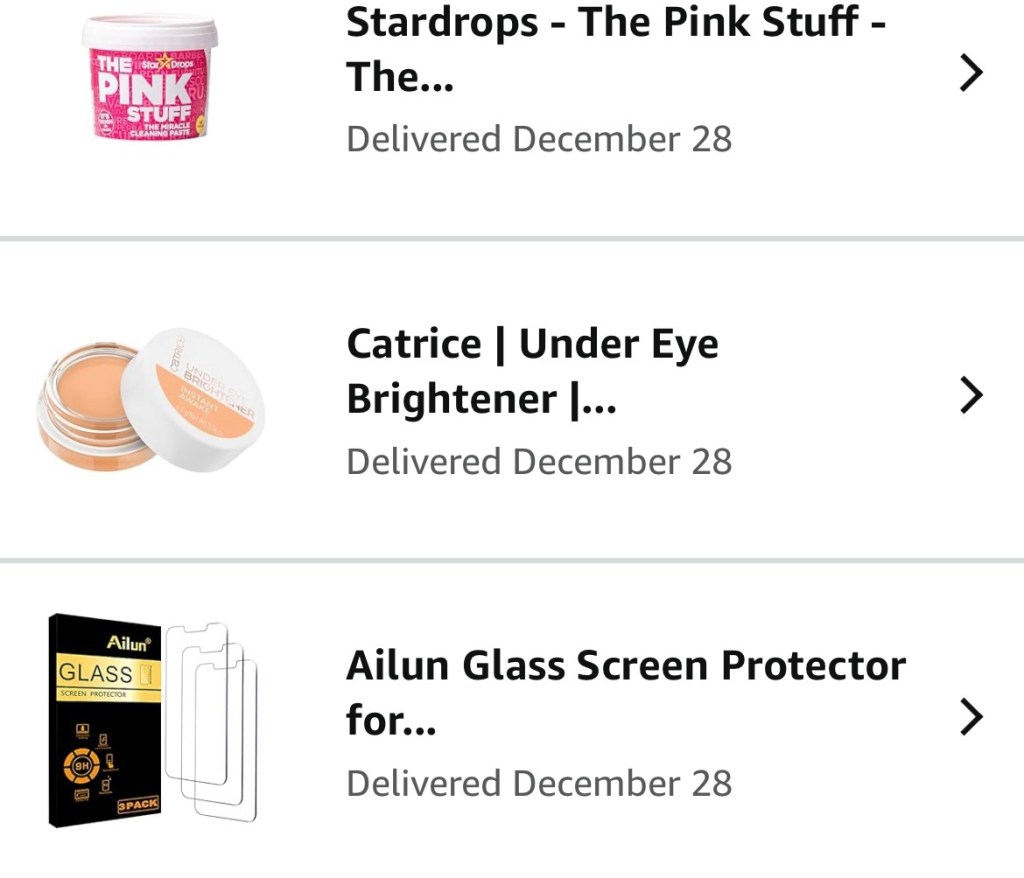Tap the delivery status under the Stardrops title
The height and width of the screenshot is (878, 1024).
(539, 139)
